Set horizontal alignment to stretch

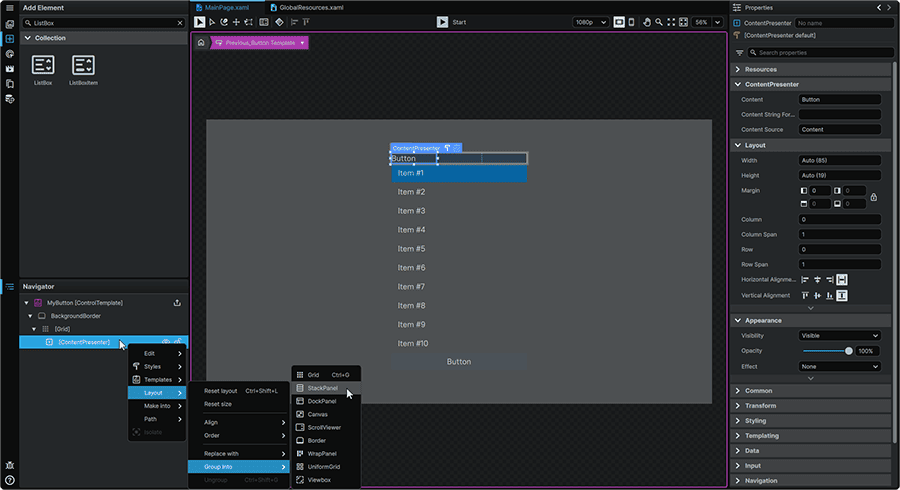(x=842, y=279)
